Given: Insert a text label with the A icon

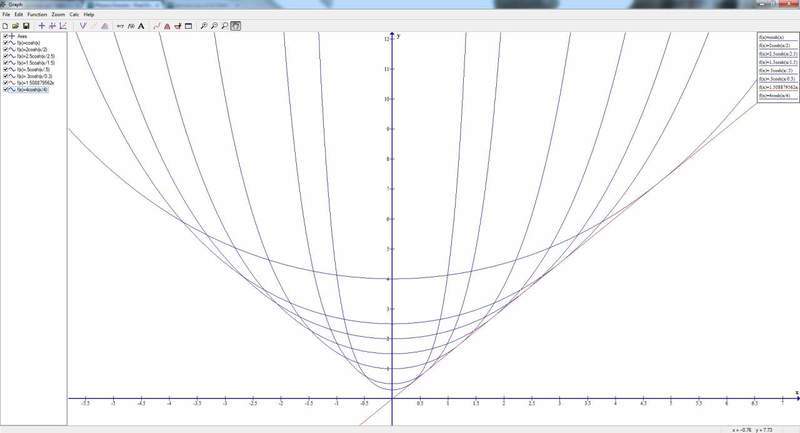Looking at the screenshot, I should (x=140, y=26).
